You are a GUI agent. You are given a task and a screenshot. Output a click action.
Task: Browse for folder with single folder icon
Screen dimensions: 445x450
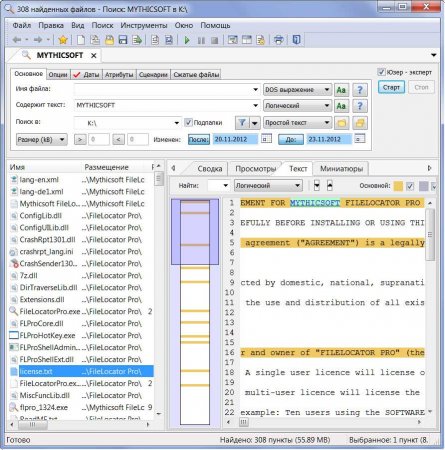pyautogui.click(x=341, y=123)
